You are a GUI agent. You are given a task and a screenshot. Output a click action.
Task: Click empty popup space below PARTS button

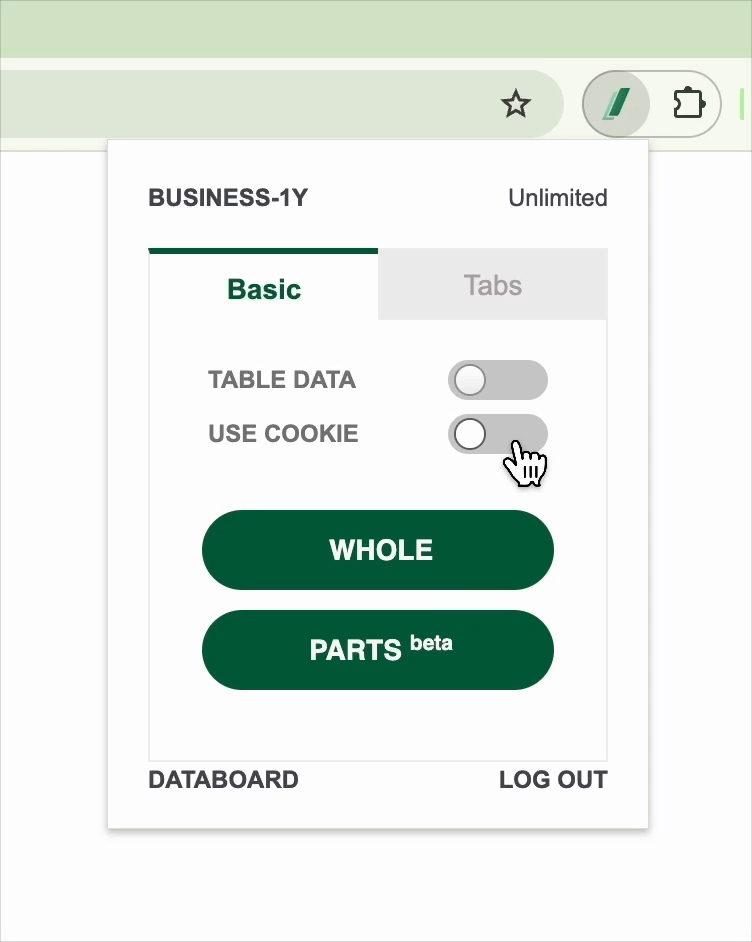click(x=378, y=725)
